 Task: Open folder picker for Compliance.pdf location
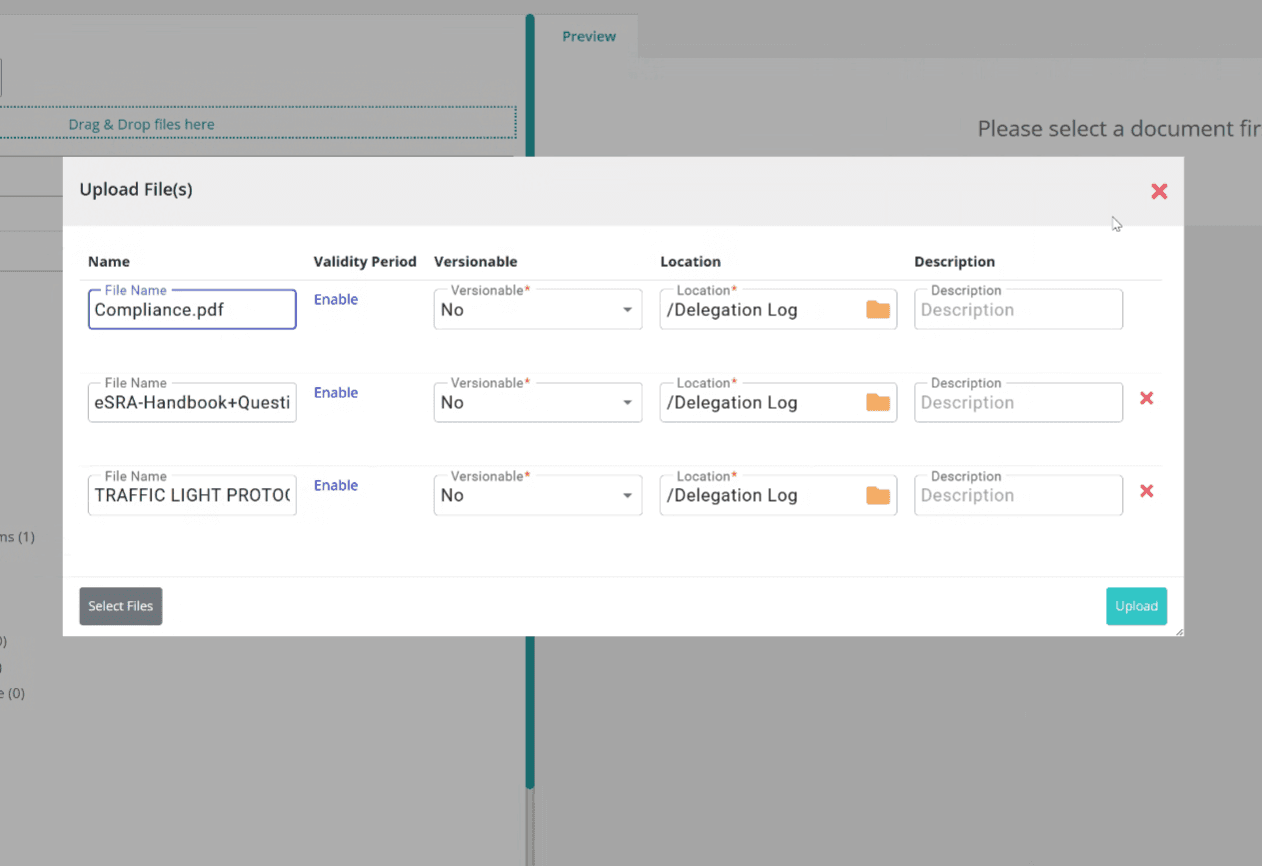[x=878, y=309]
